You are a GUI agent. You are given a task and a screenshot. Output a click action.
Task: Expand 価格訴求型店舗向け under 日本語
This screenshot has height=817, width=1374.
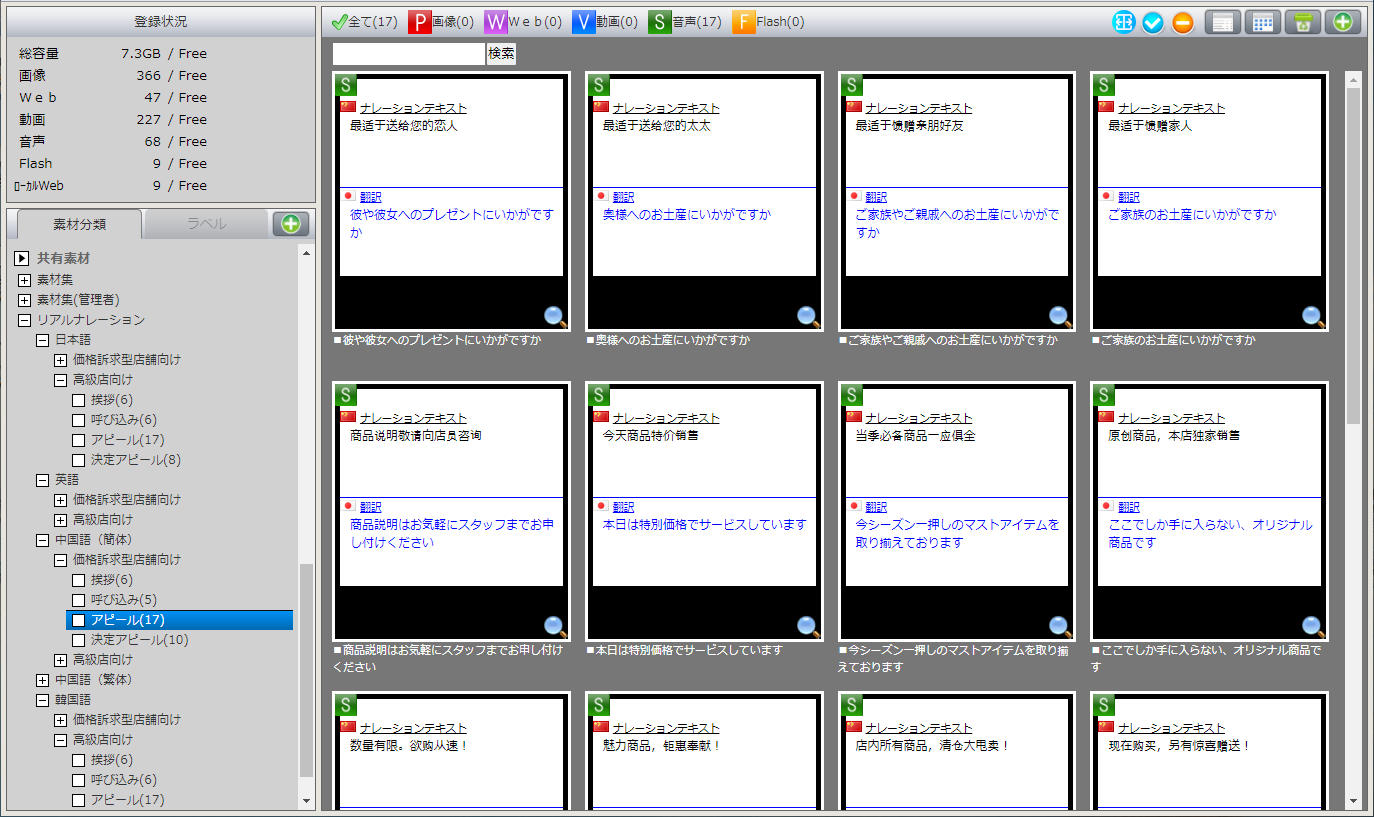click(x=61, y=360)
